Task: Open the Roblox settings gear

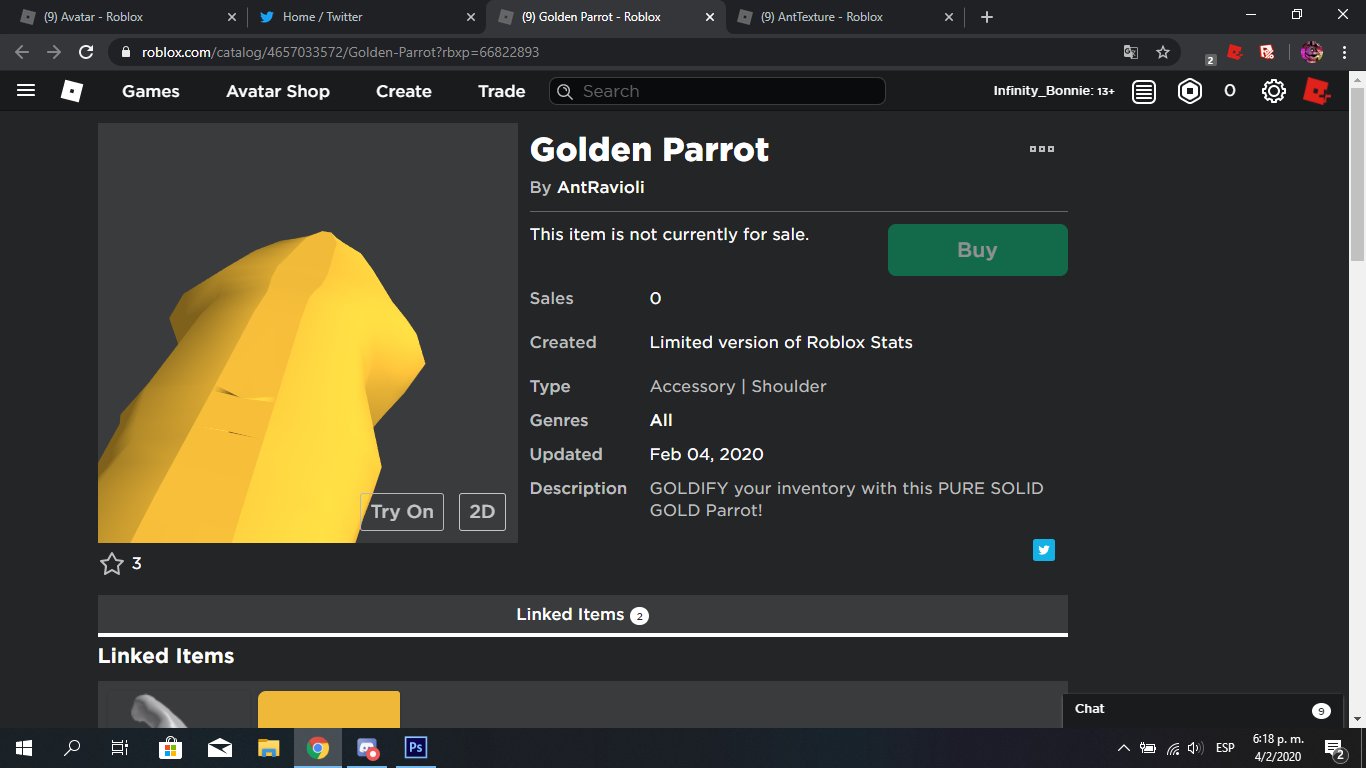Action: click(x=1273, y=91)
